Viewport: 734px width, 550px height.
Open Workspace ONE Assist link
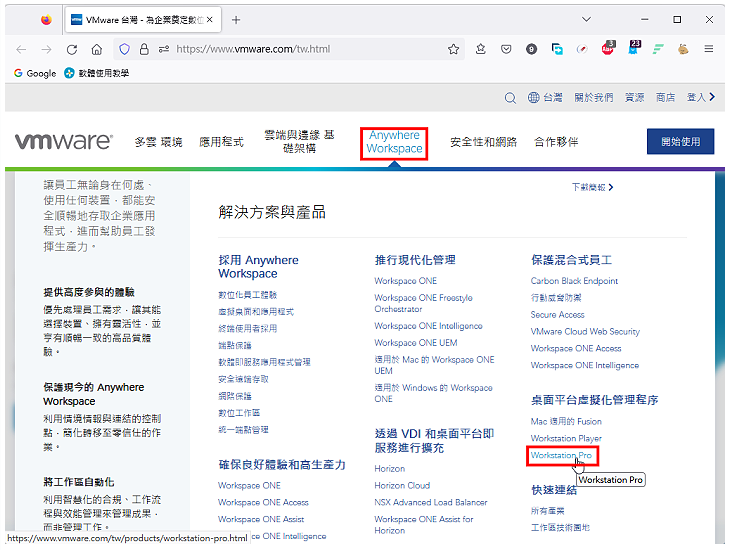point(261,519)
